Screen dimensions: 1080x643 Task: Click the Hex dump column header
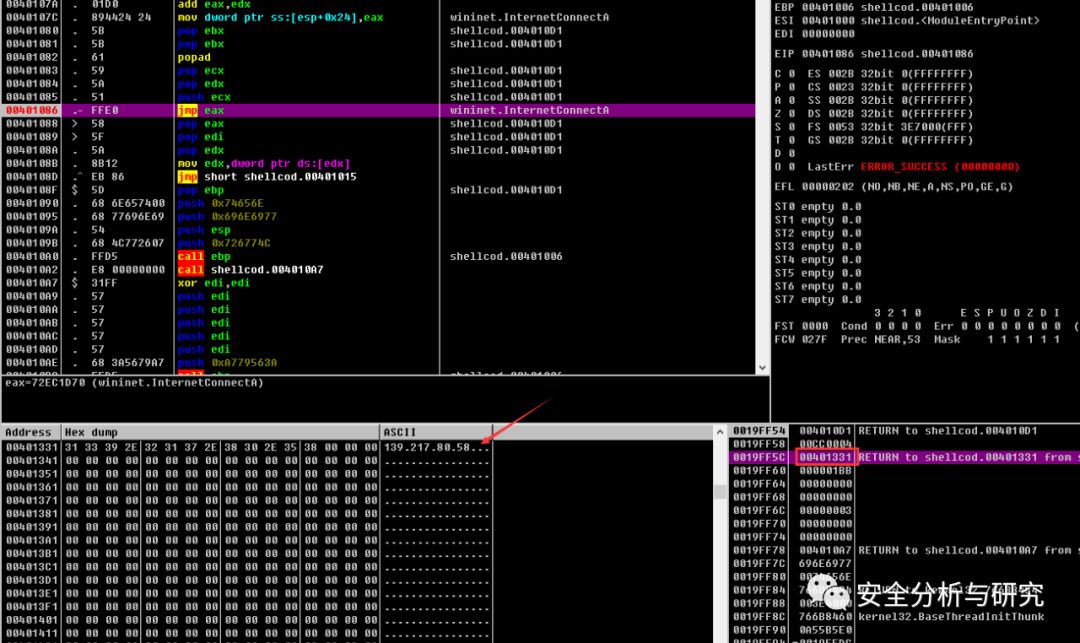220,432
